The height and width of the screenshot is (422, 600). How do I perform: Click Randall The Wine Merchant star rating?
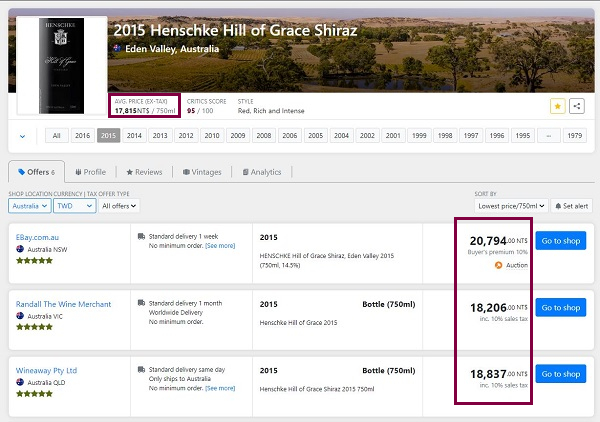coord(34,327)
